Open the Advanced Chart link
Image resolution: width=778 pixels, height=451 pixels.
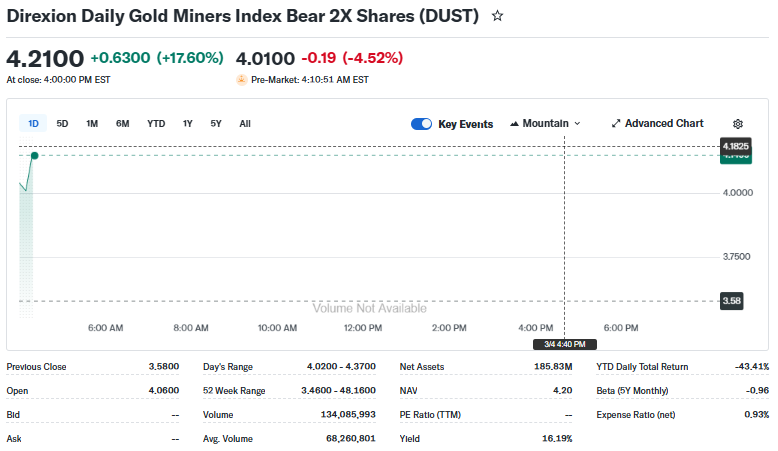click(x=664, y=124)
